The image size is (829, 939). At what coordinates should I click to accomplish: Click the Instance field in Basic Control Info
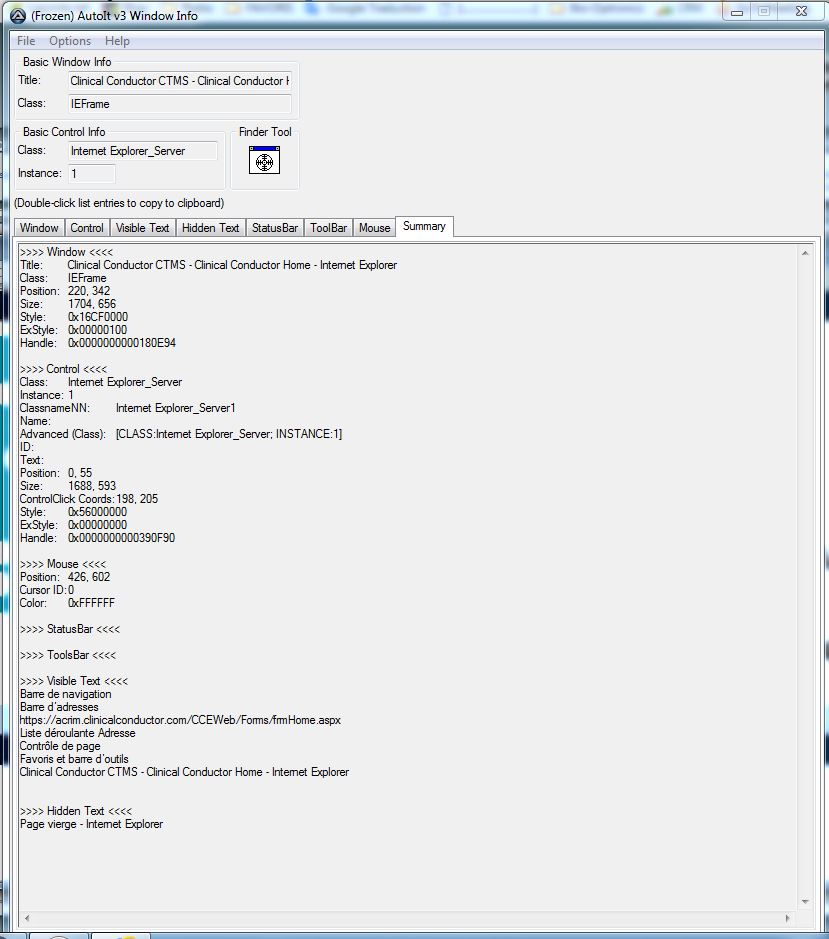(91, 174)
